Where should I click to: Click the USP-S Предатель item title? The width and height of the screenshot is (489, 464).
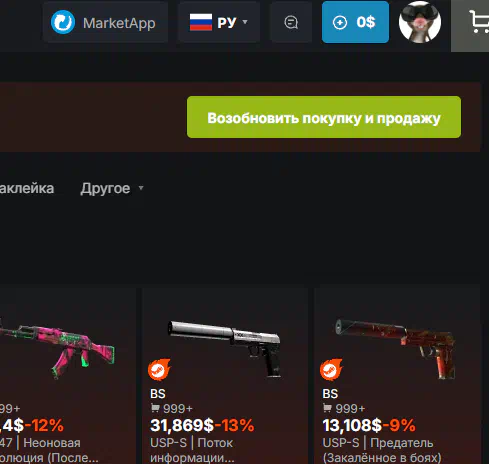(382, 450)
